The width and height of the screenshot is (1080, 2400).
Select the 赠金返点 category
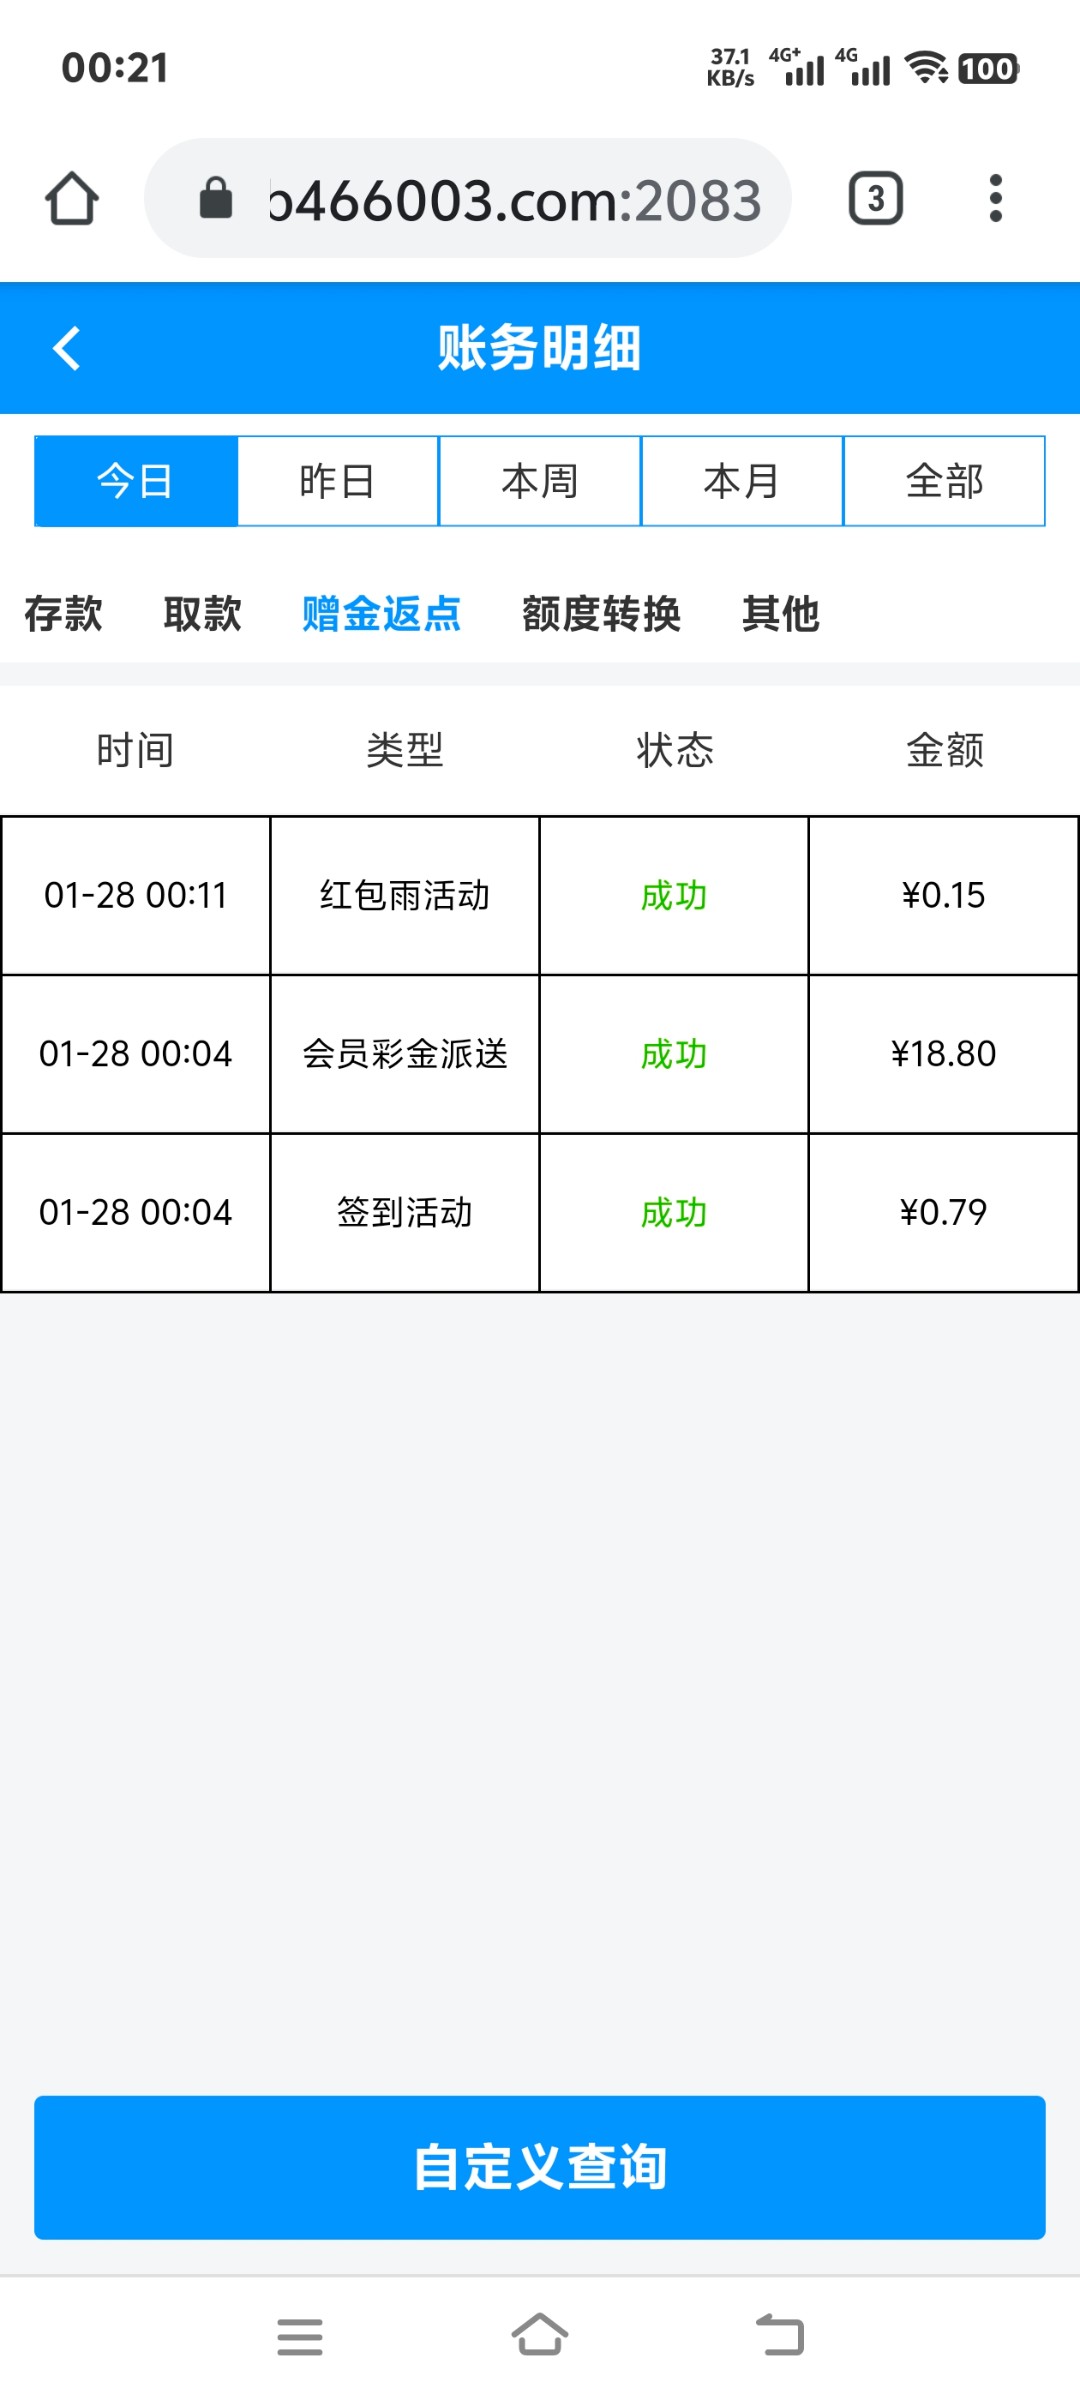click(x=381, y=614)
